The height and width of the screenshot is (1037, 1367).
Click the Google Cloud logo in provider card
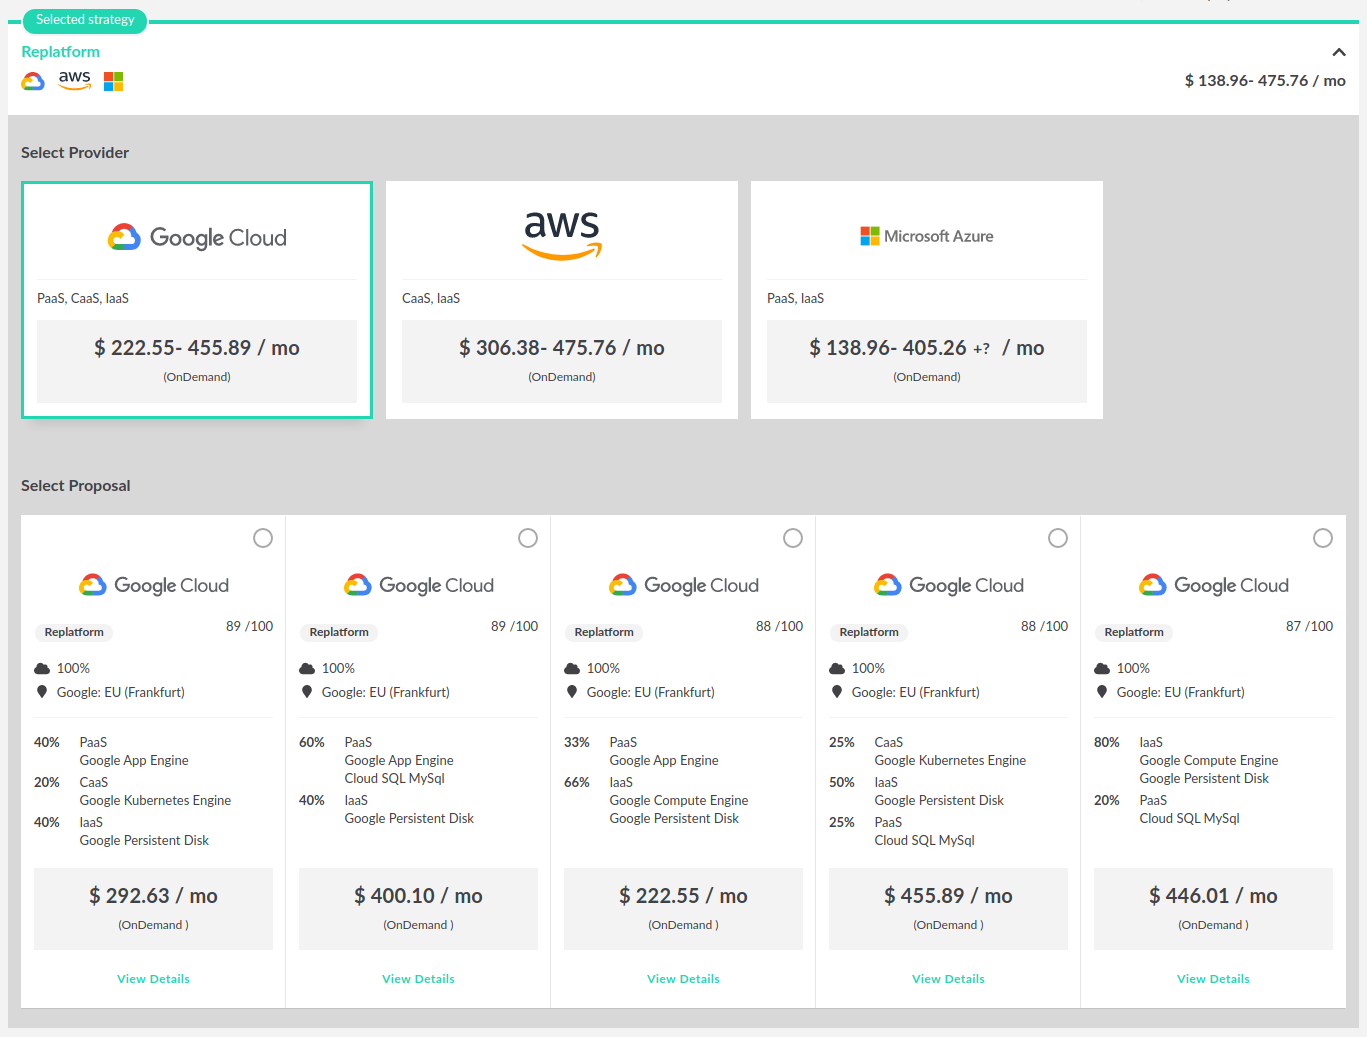pos(197,237)
